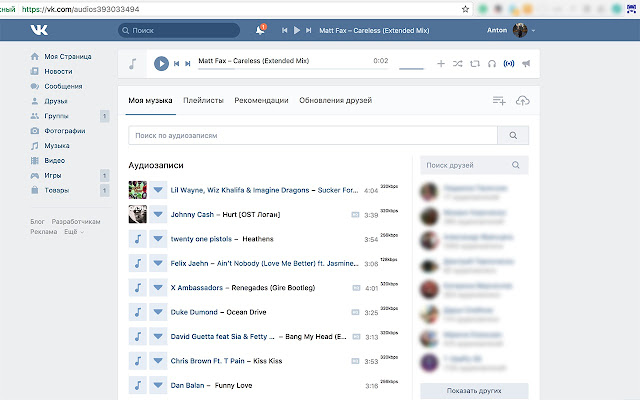
Task: Download arrow for Lil Wayne track
Action: pos(158,190)
